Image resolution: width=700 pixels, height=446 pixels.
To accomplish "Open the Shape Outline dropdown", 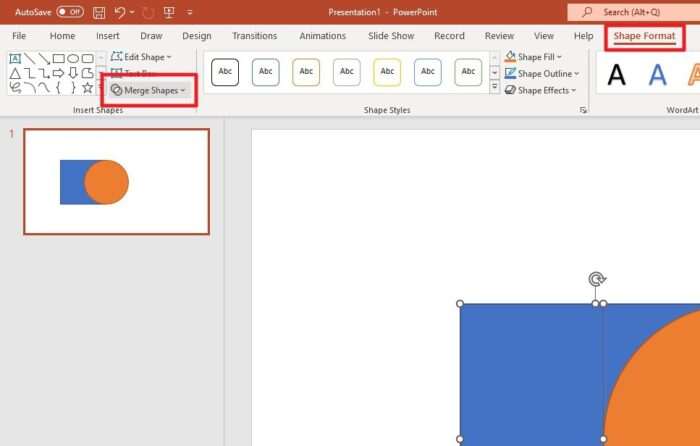I will pos(542,74).
